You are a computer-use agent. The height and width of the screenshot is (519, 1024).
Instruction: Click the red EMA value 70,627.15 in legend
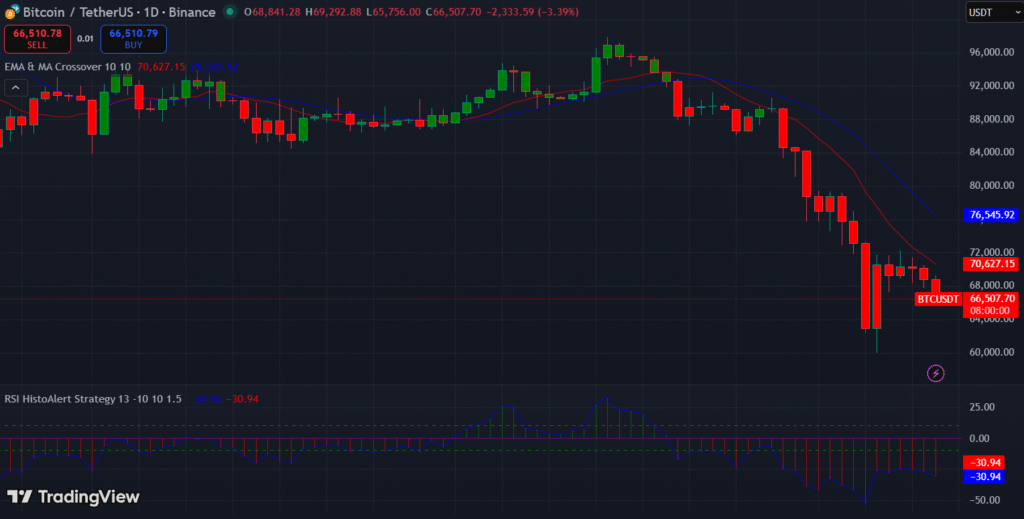(x=161, y=66)
